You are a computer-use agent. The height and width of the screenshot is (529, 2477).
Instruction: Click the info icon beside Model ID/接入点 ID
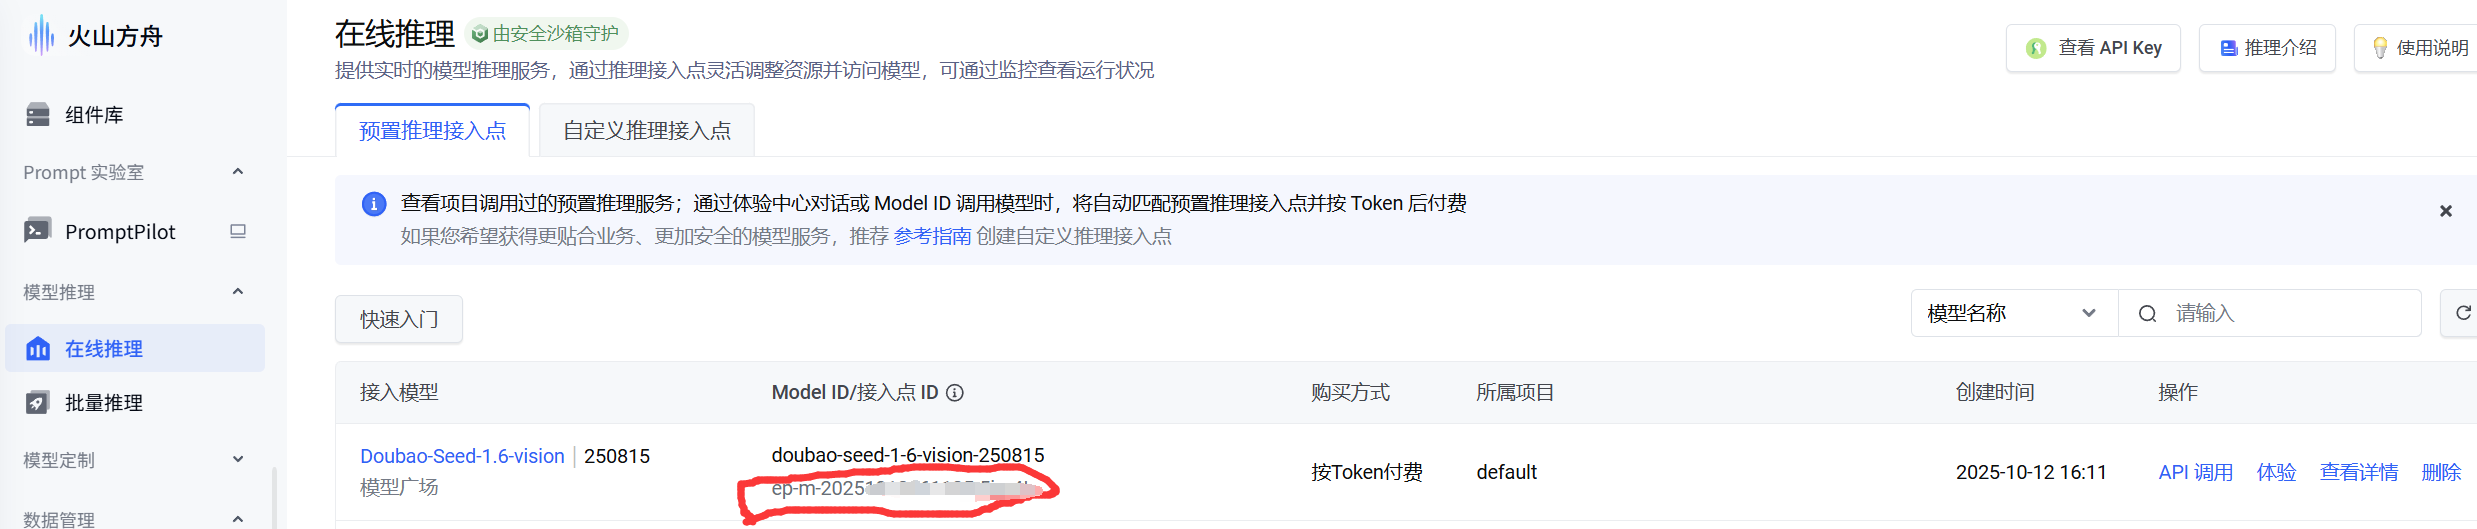(x=955, y=393)
